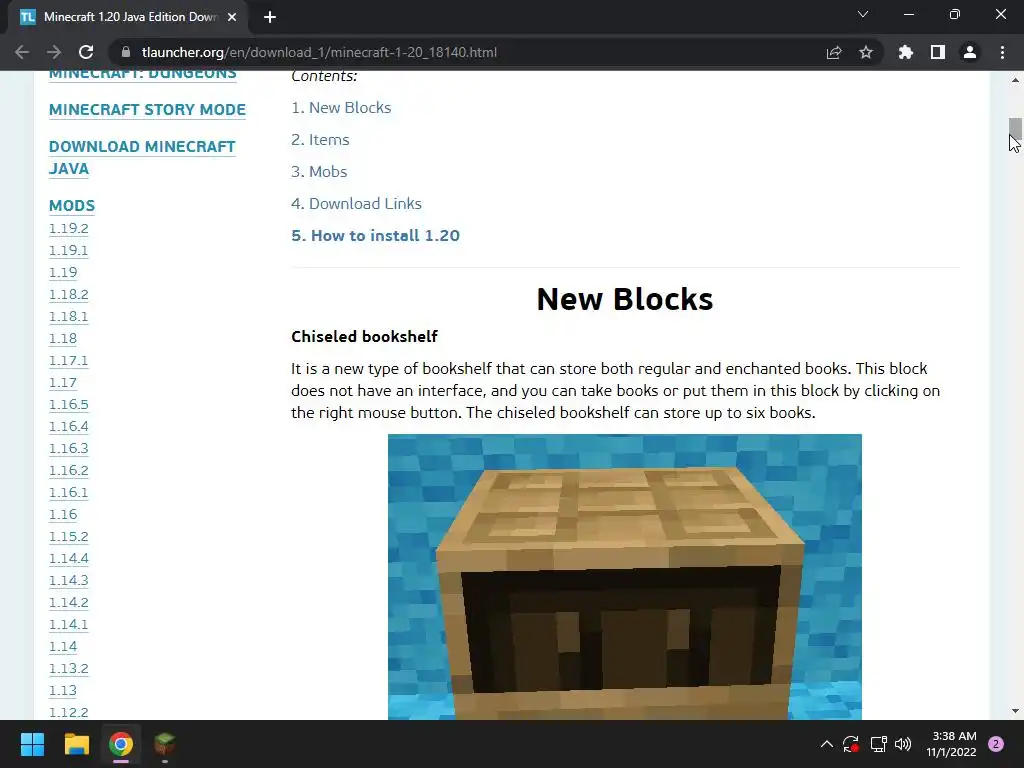Click the share page icon in address bar
The image size is (1024, 768).
[834, 52]
